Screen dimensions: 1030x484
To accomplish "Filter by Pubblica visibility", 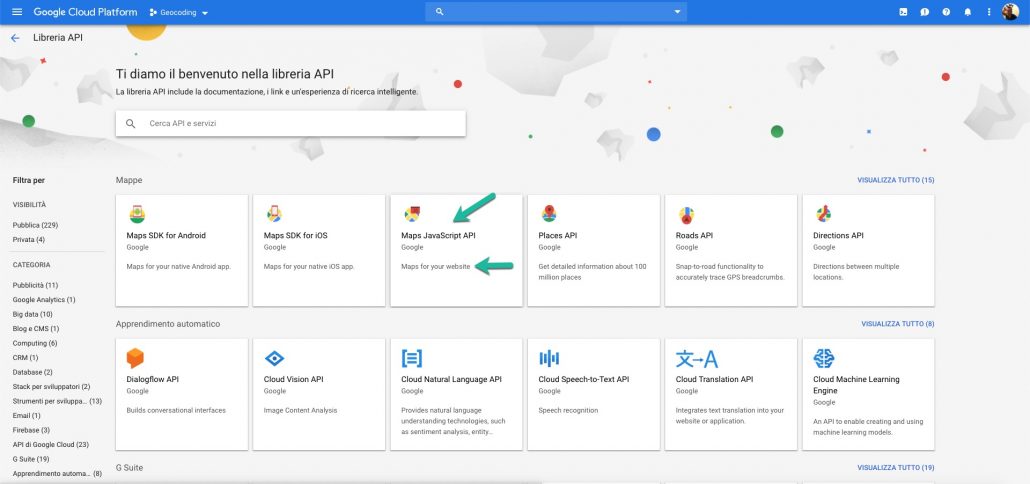I will (x=35, y=225).
